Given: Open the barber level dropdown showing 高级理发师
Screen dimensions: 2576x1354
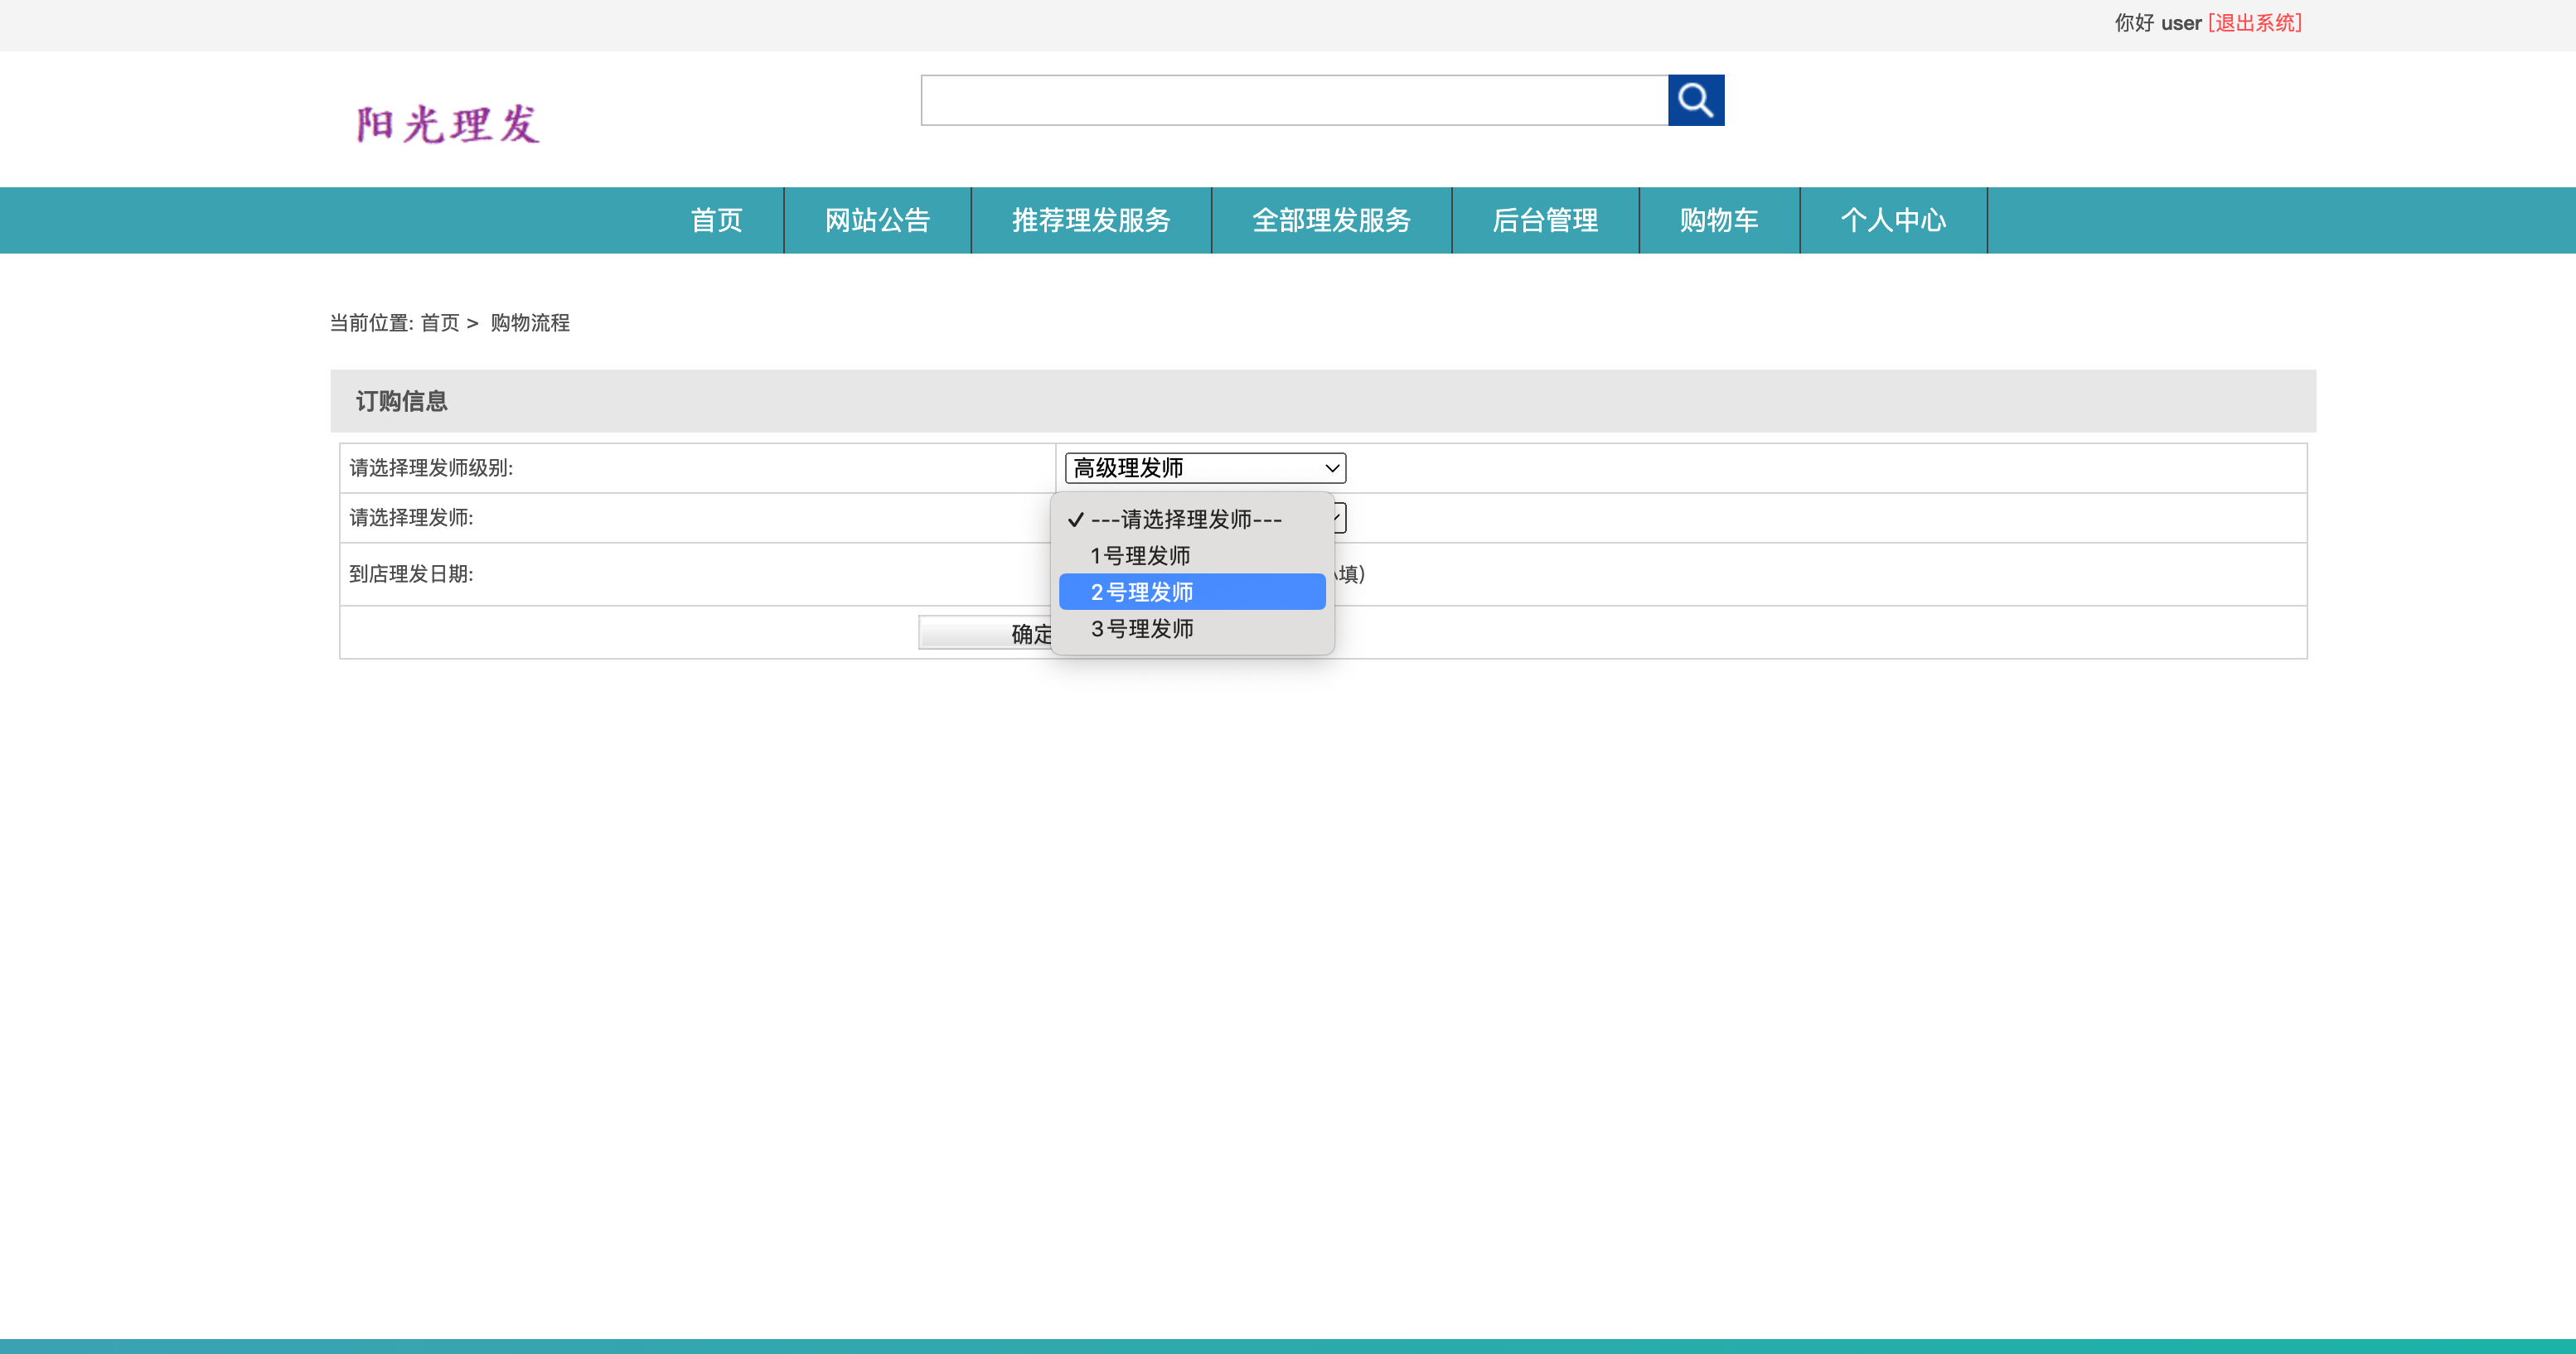Looking at the screenshot, I should coord(1204,467).
